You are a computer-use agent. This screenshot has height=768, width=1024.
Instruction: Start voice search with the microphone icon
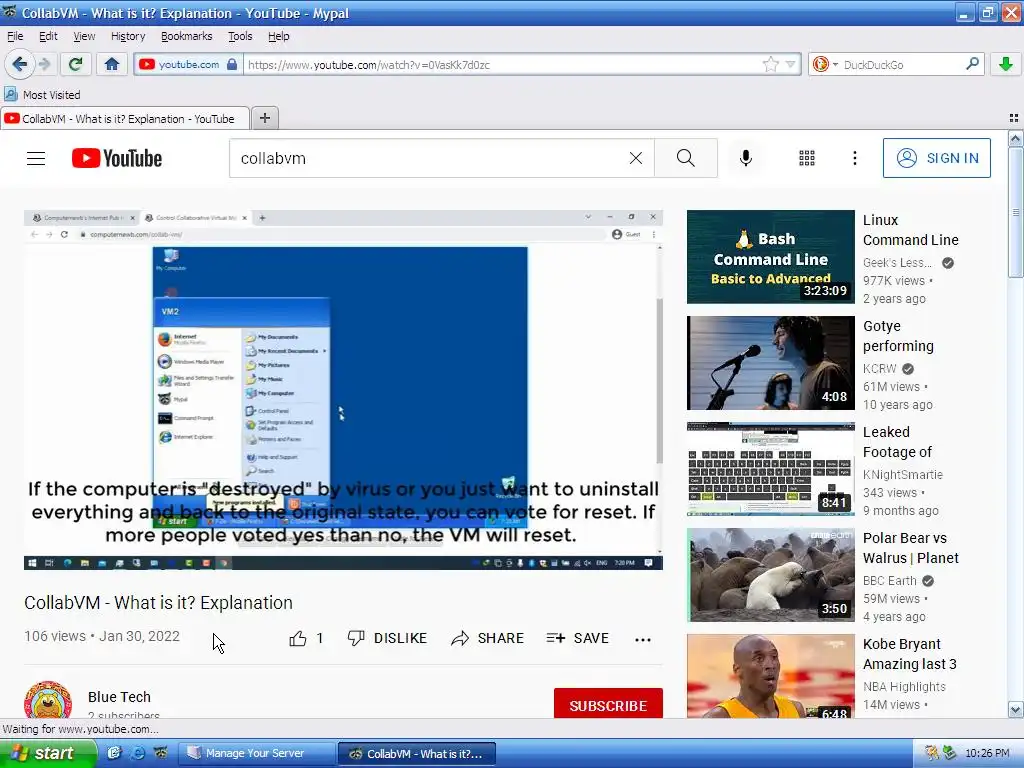(746, 158)
